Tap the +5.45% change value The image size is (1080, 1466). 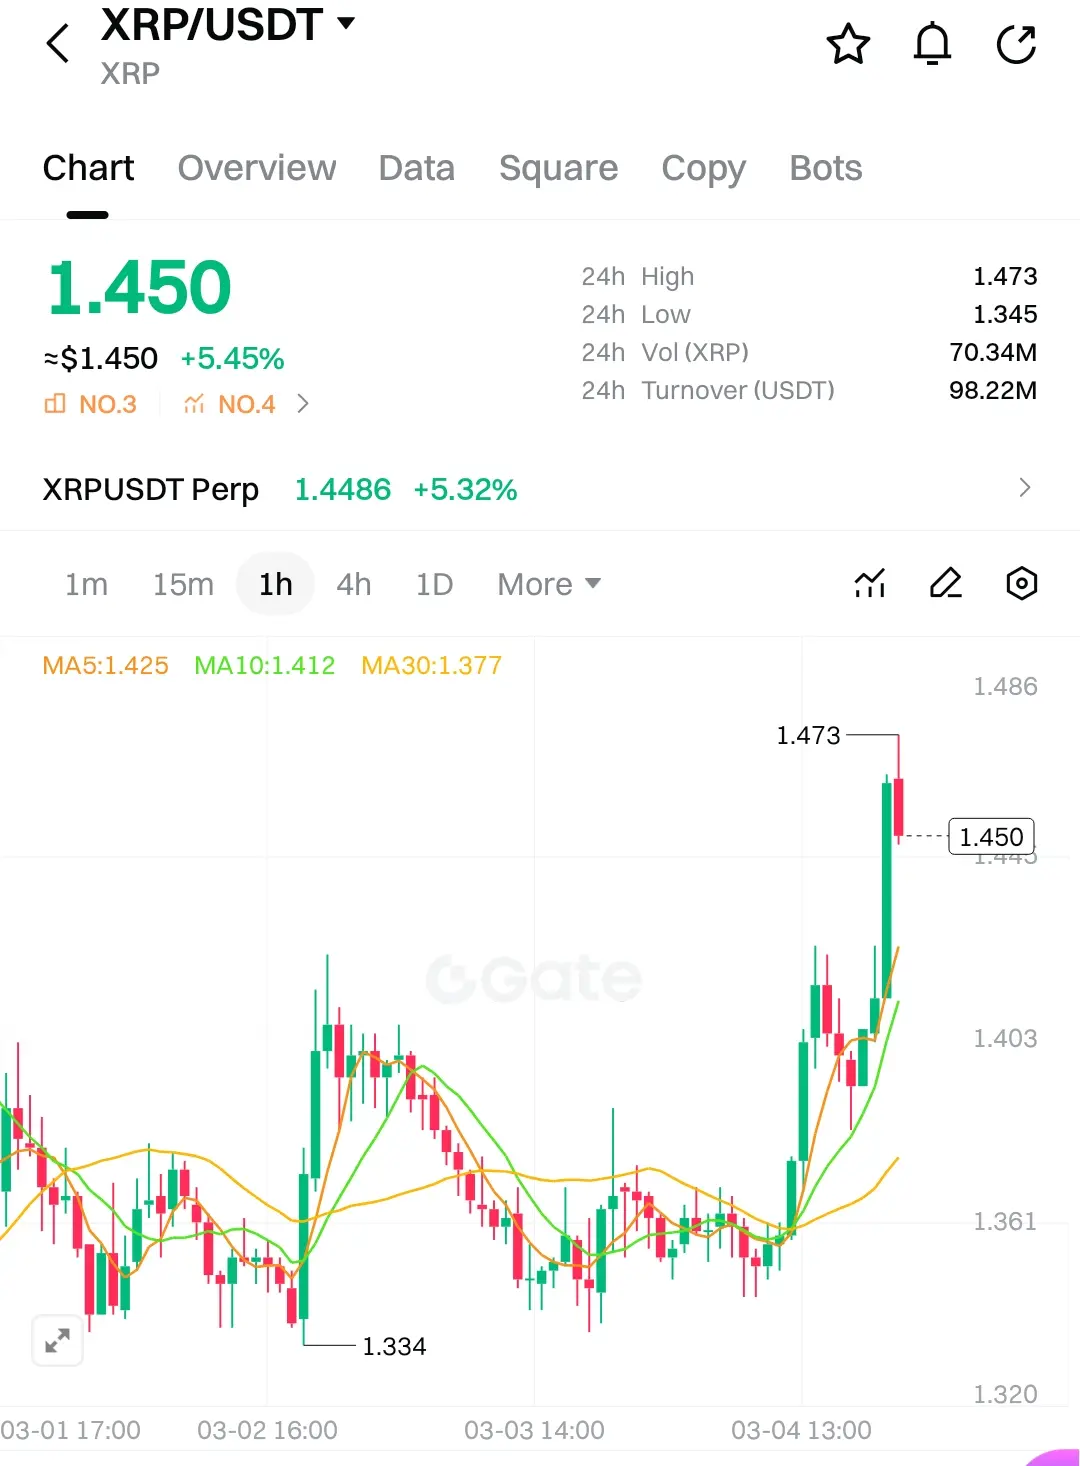click(x=232, y=358)
